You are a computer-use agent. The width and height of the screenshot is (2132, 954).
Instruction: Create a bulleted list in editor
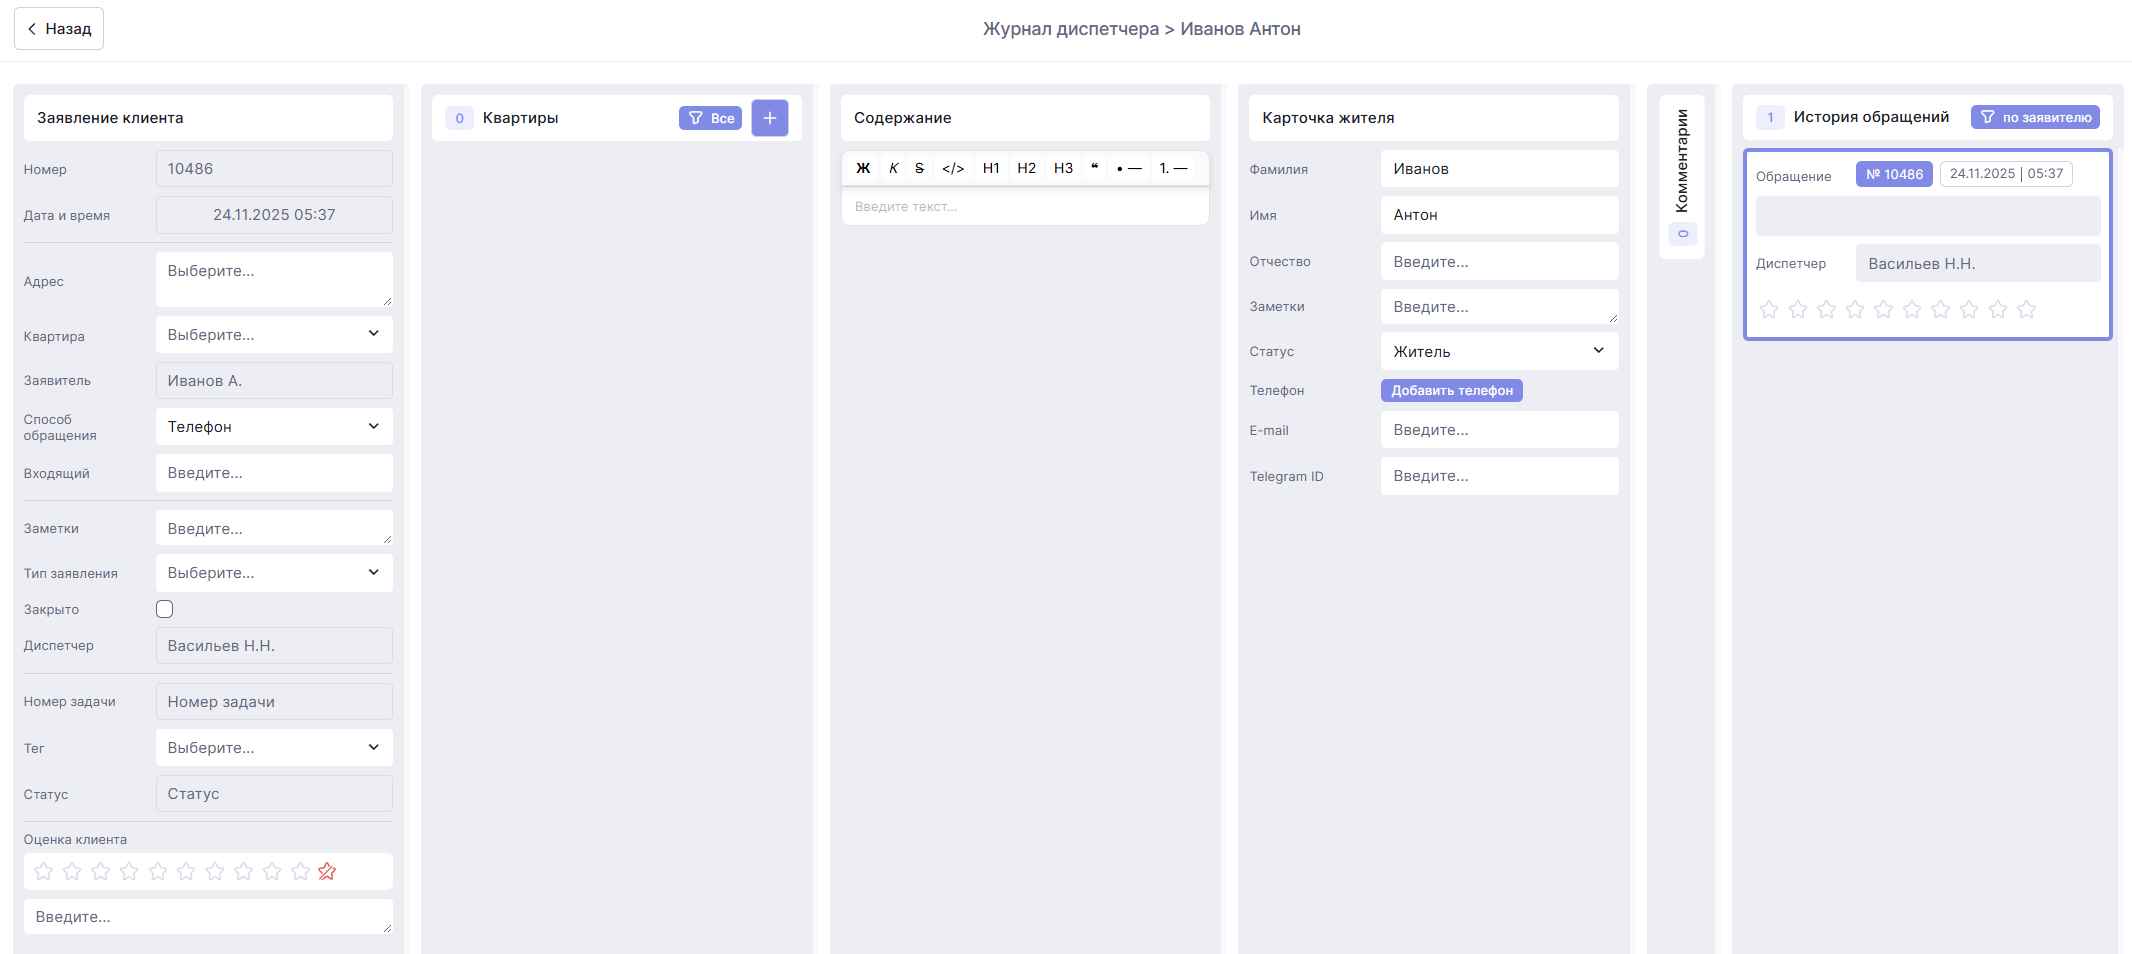click(1129, 168)
